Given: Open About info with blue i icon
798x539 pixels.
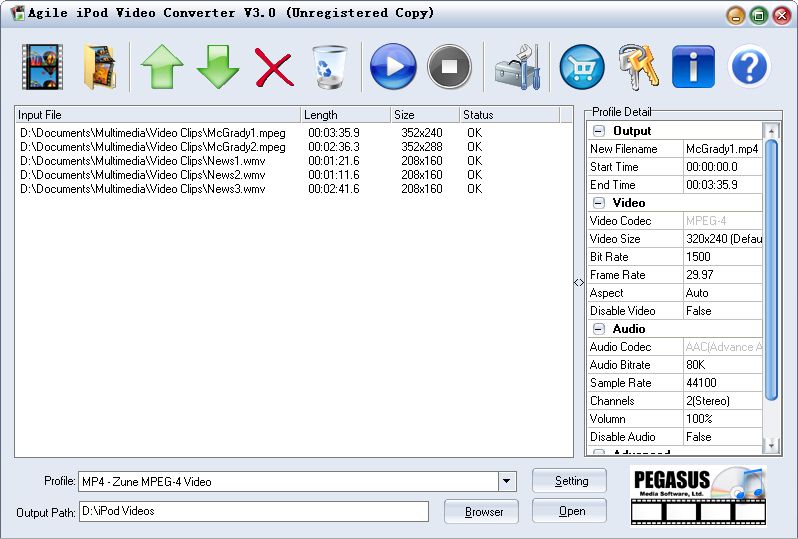Looking at the screenshot, I should pyautogui.click(x=693, y=67).
